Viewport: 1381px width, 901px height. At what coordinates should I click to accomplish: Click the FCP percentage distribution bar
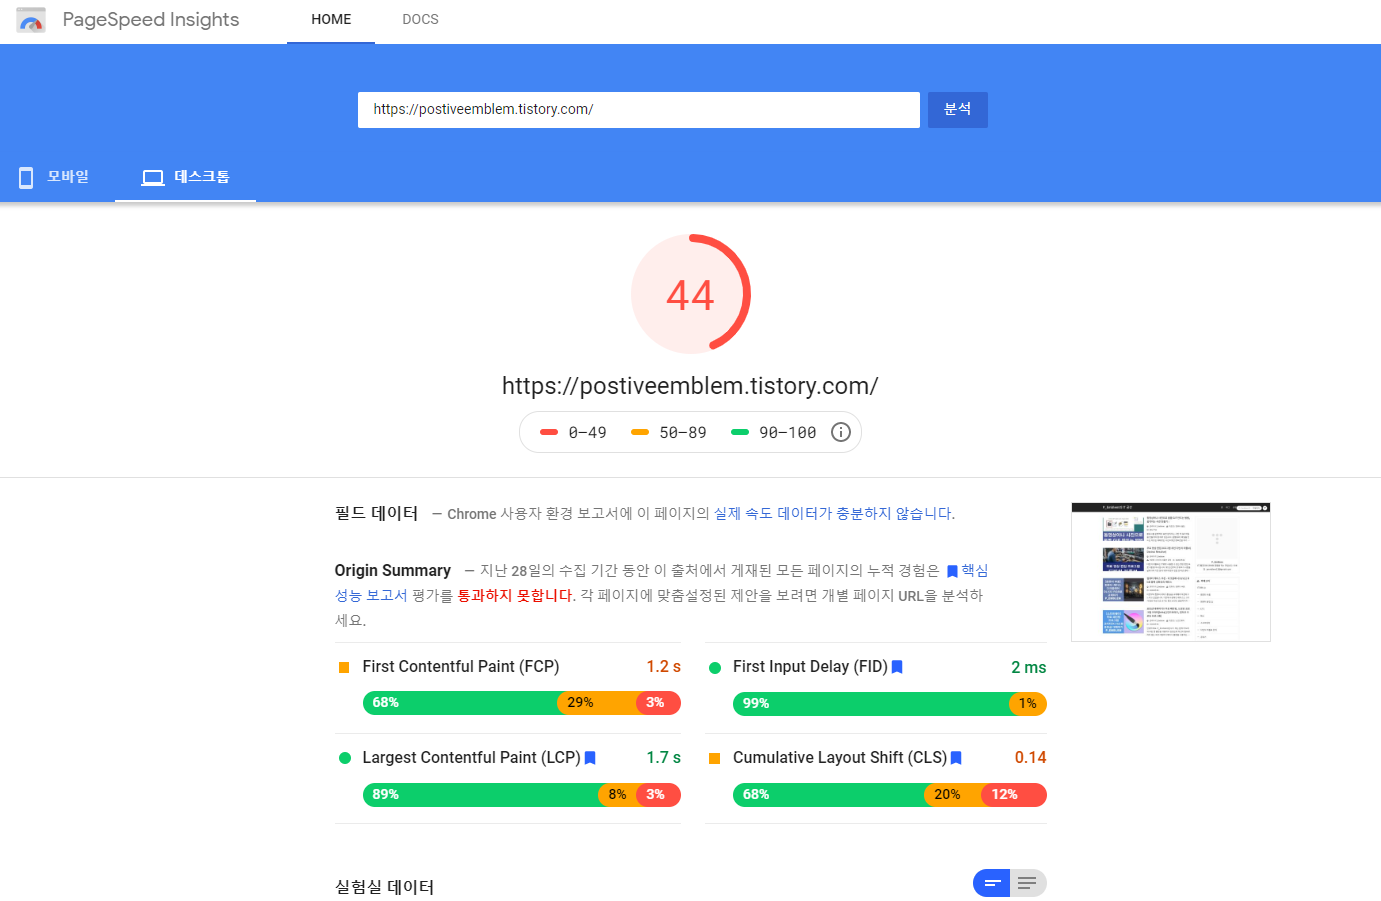520,703
